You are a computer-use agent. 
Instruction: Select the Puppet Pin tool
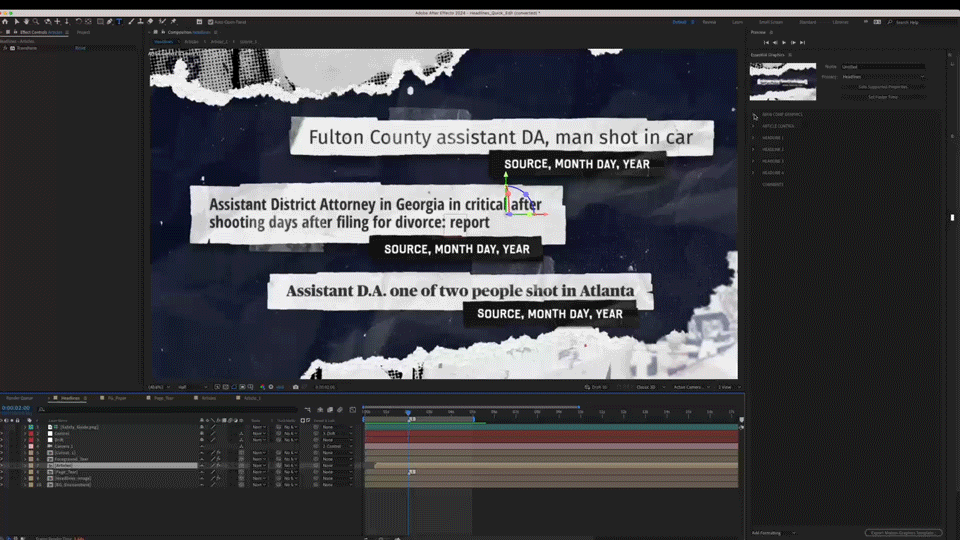coord(173,21)
